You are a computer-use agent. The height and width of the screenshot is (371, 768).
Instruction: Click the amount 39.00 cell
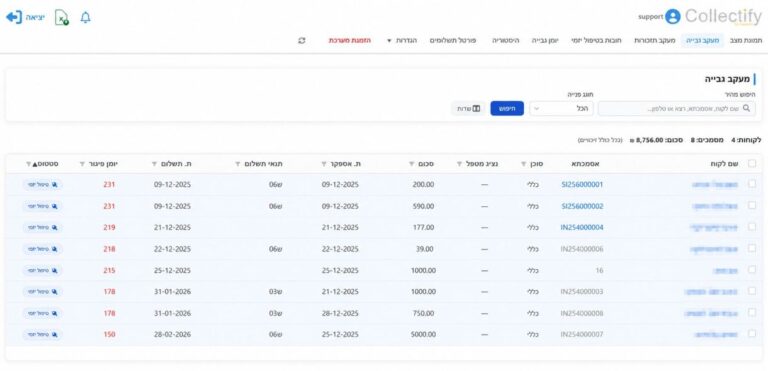click(425, 249)
